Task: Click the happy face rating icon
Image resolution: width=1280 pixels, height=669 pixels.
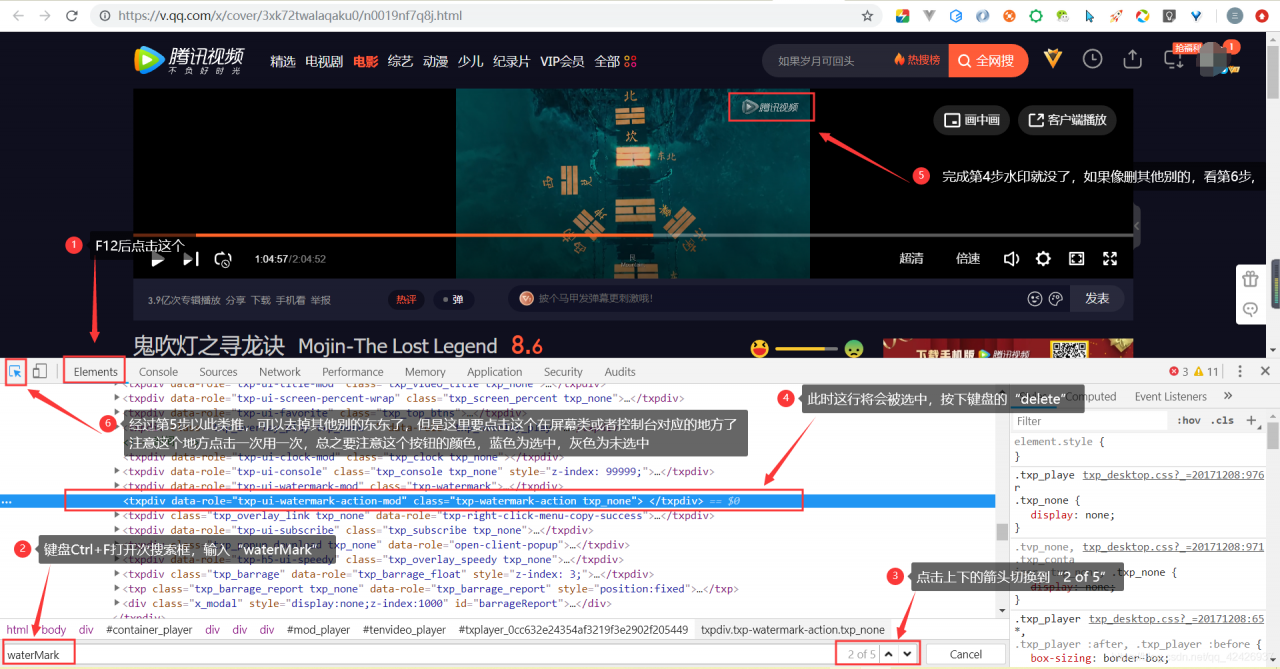Action: (760, 349)
